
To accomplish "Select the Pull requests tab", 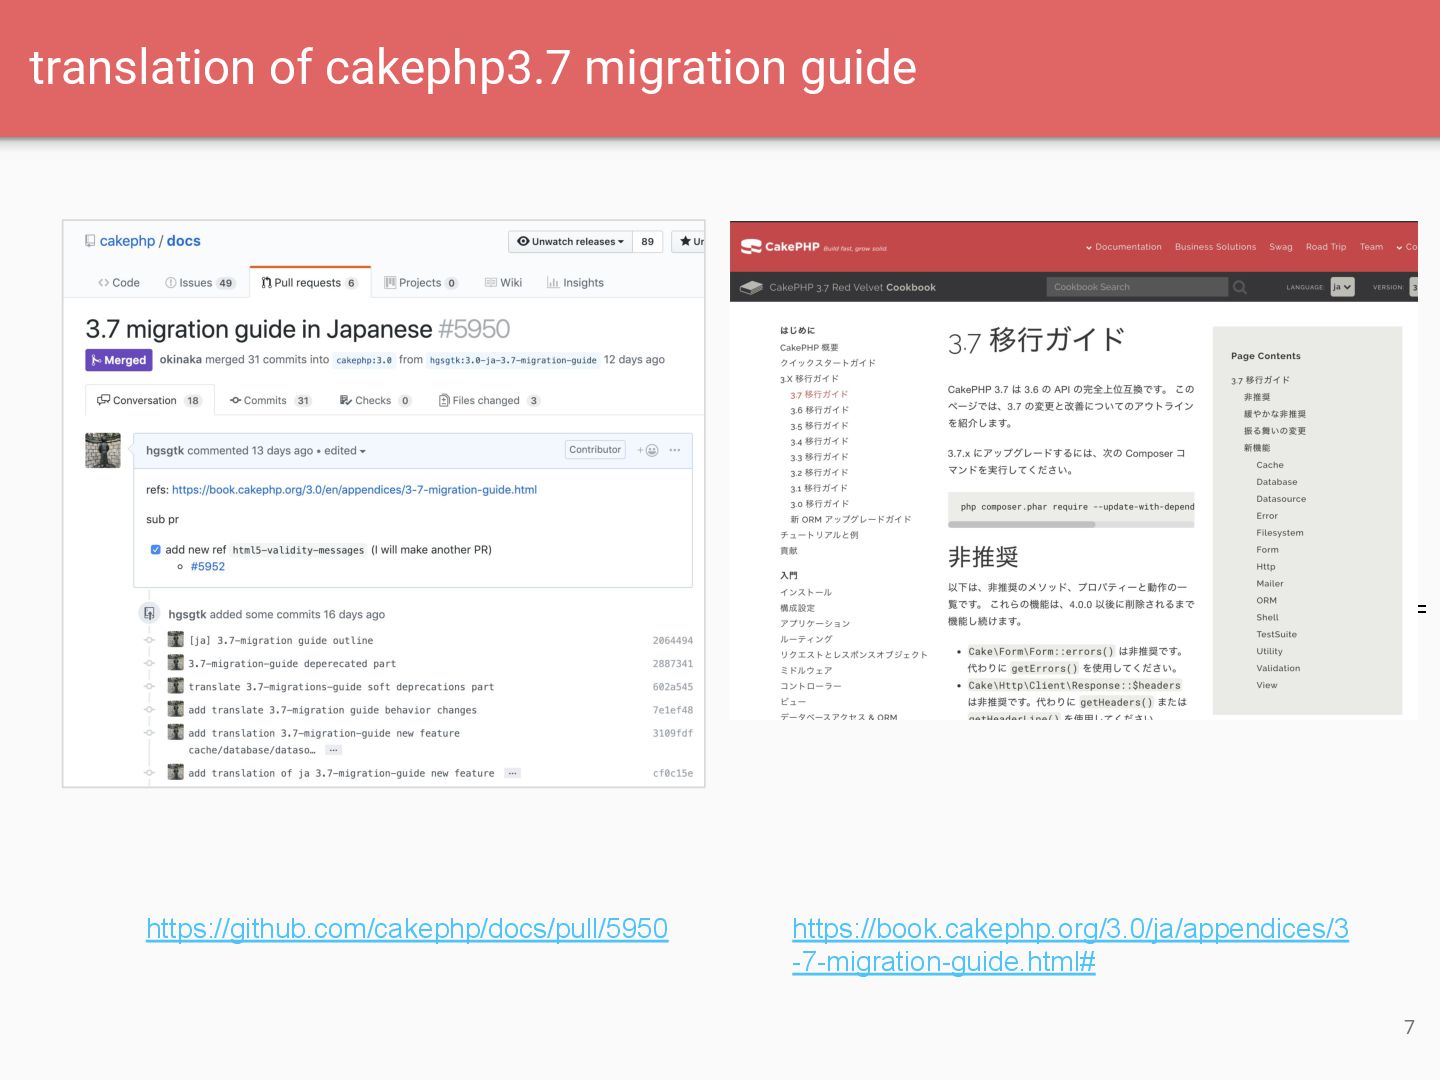I will (309, 283).
